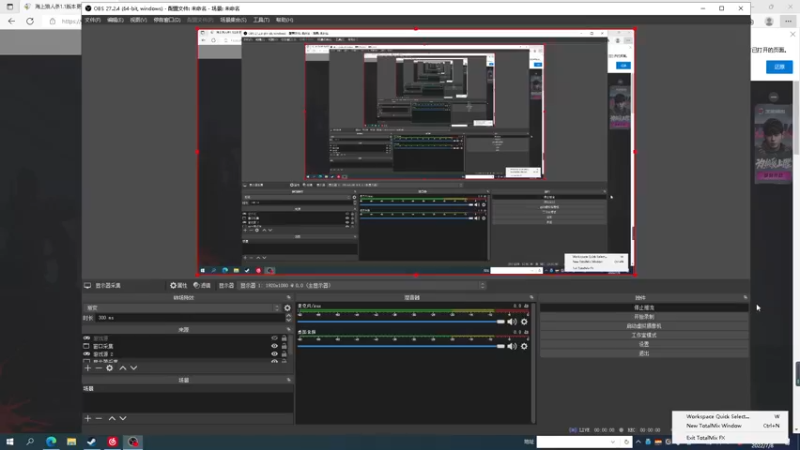Add a new scene with the plus icon

88,418
